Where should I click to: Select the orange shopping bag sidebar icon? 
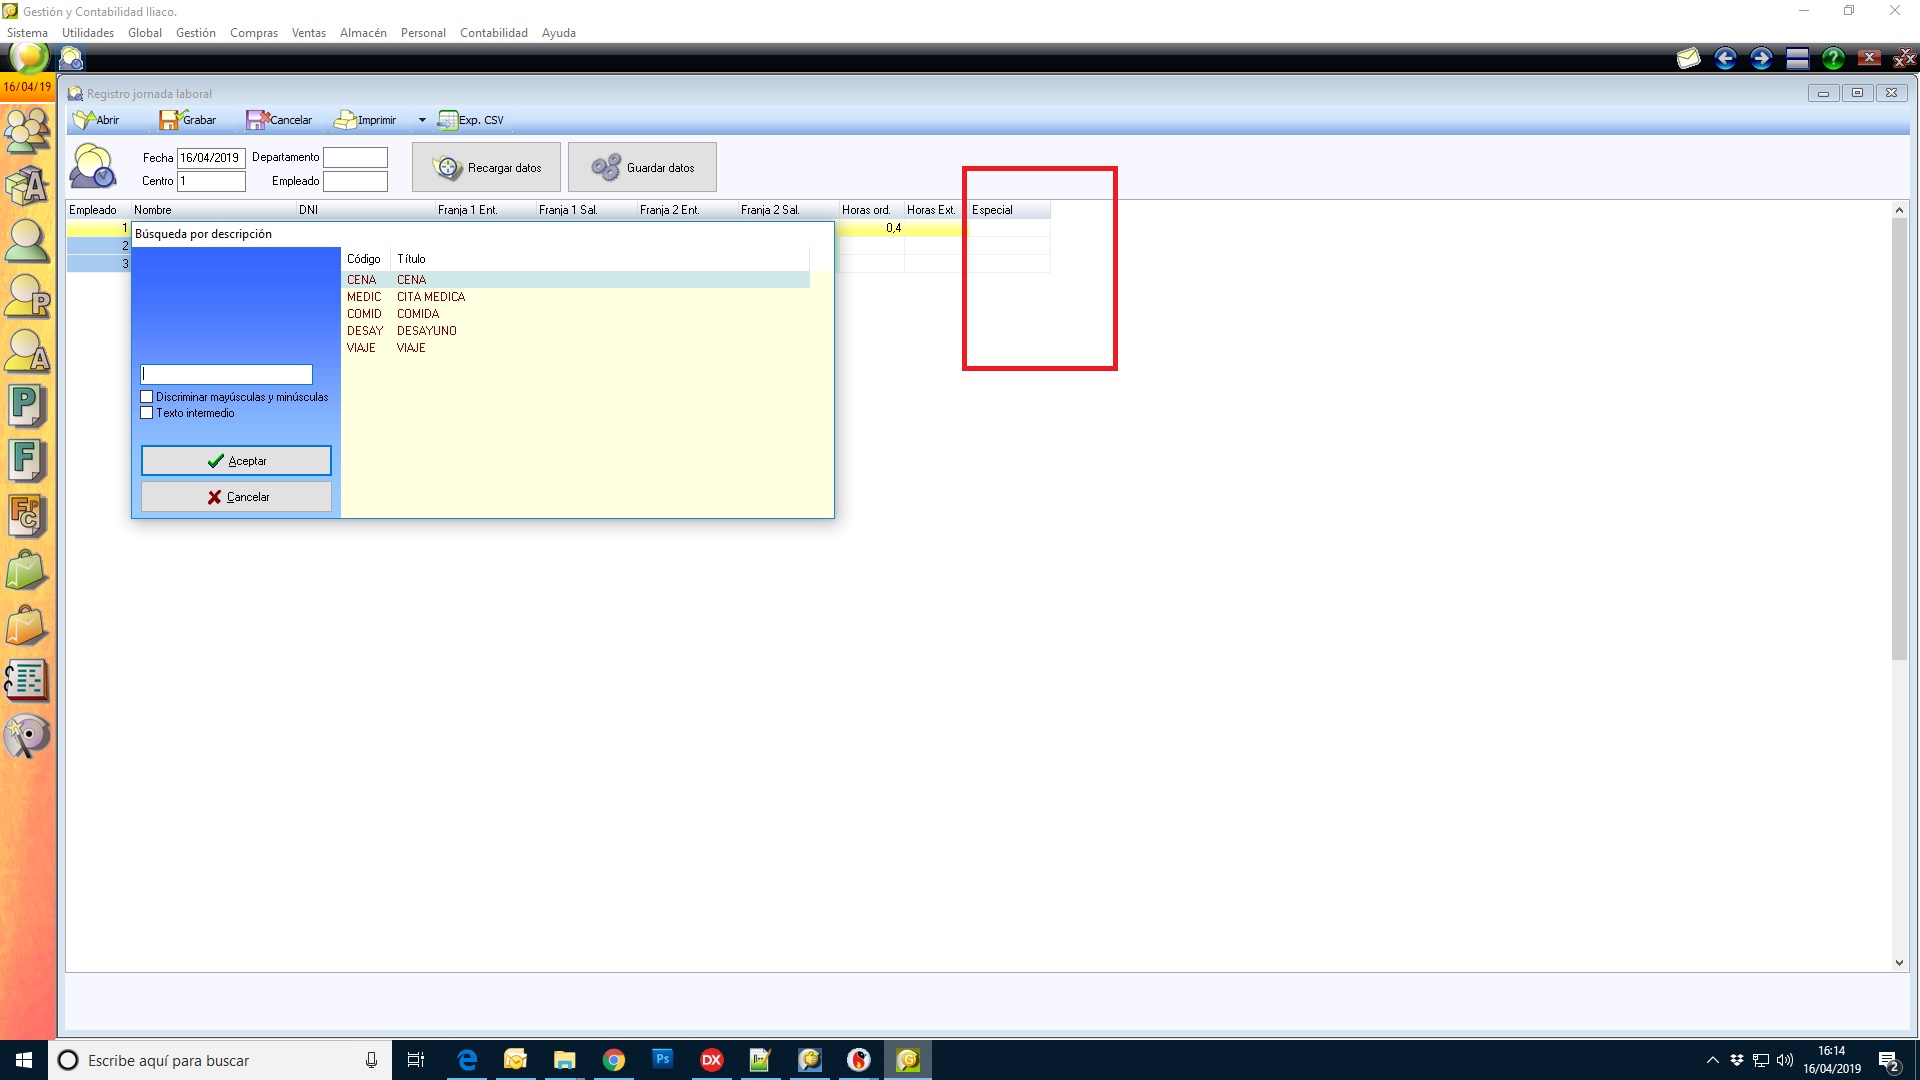tap(27, 626)
